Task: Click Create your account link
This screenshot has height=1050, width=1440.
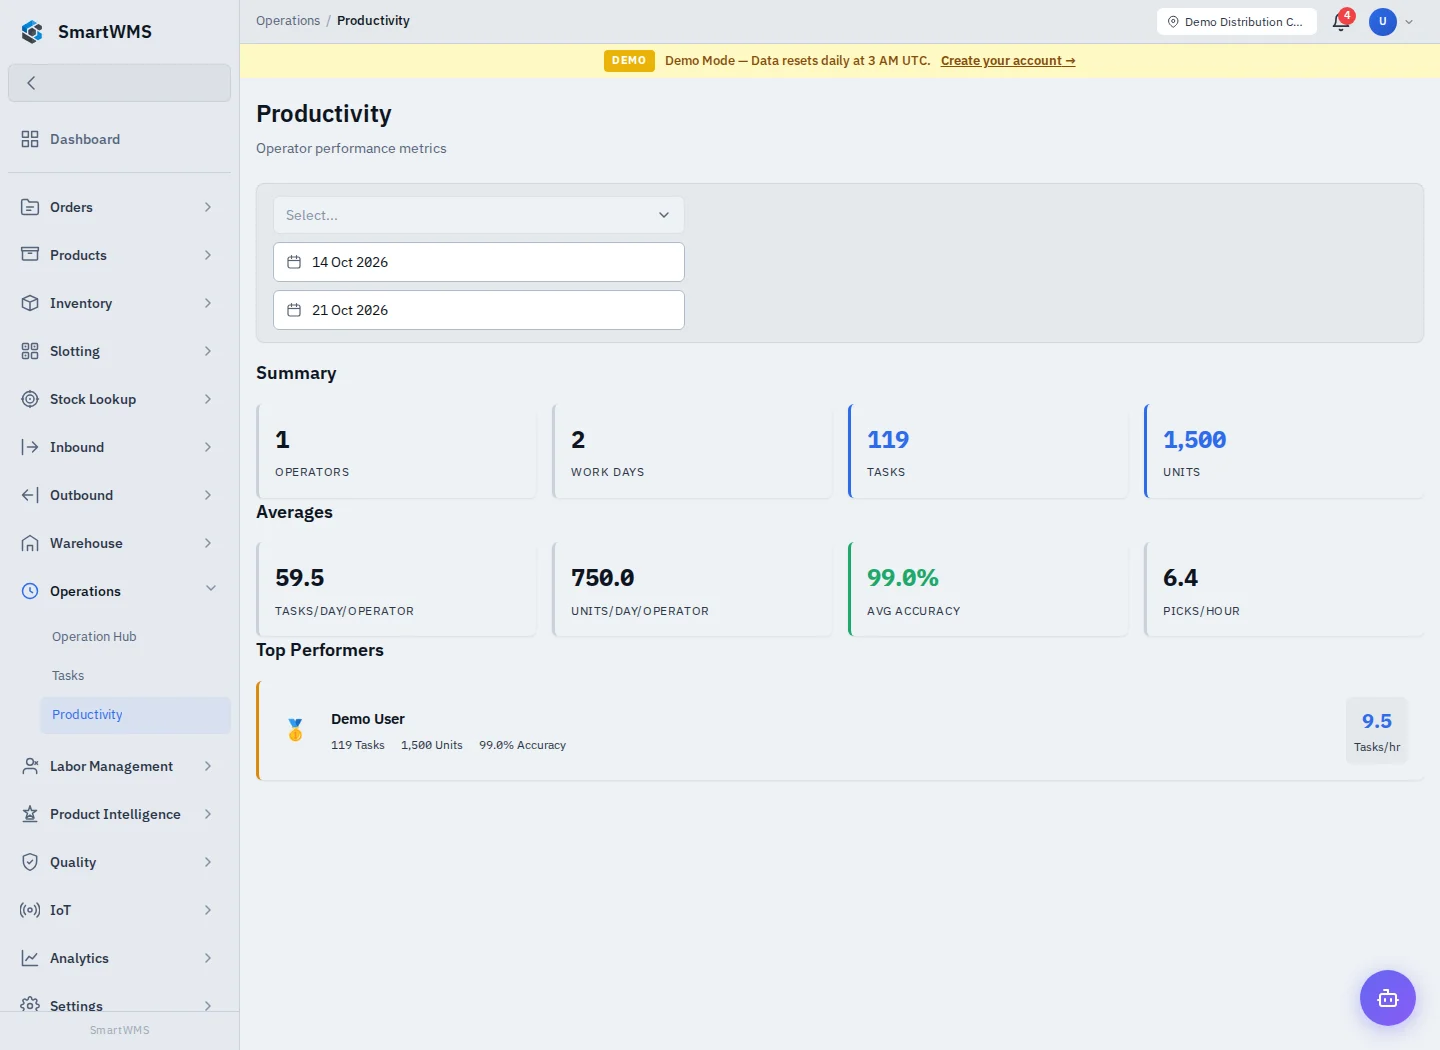Action: 1008,61
